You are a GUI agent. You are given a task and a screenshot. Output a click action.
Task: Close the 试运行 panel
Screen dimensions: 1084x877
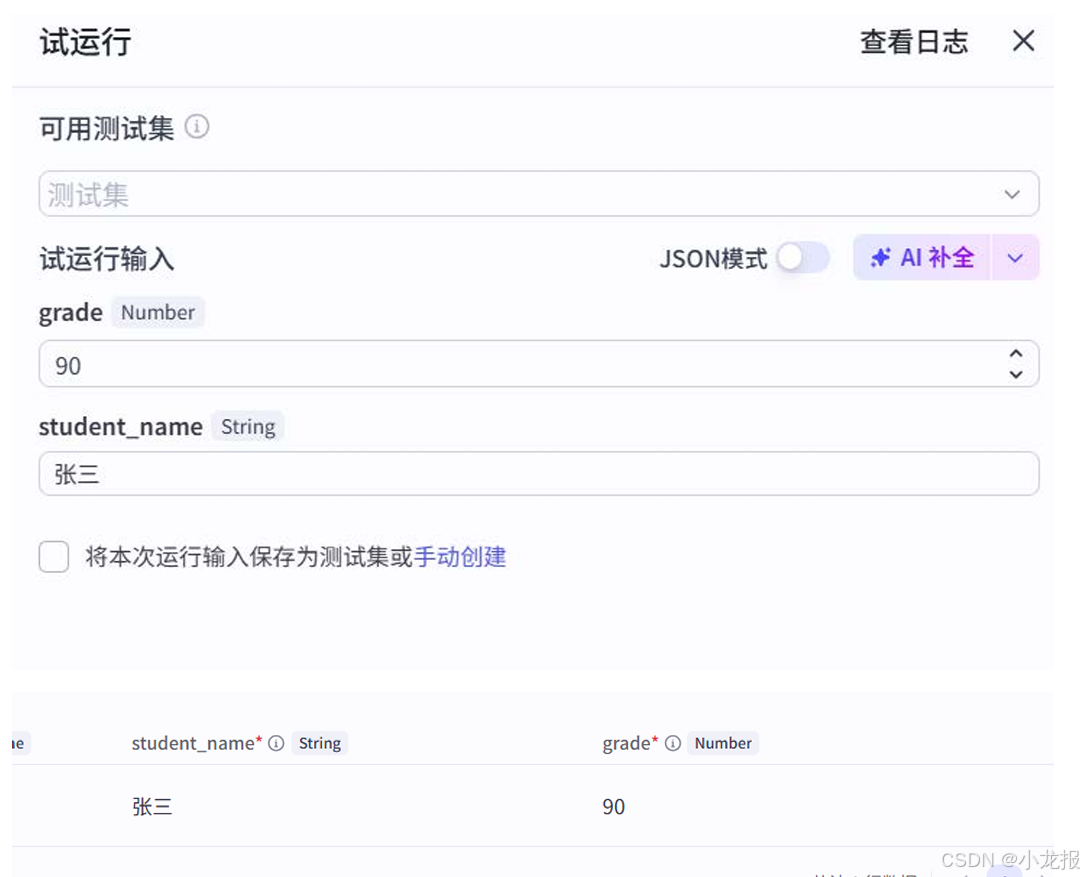1023,41
